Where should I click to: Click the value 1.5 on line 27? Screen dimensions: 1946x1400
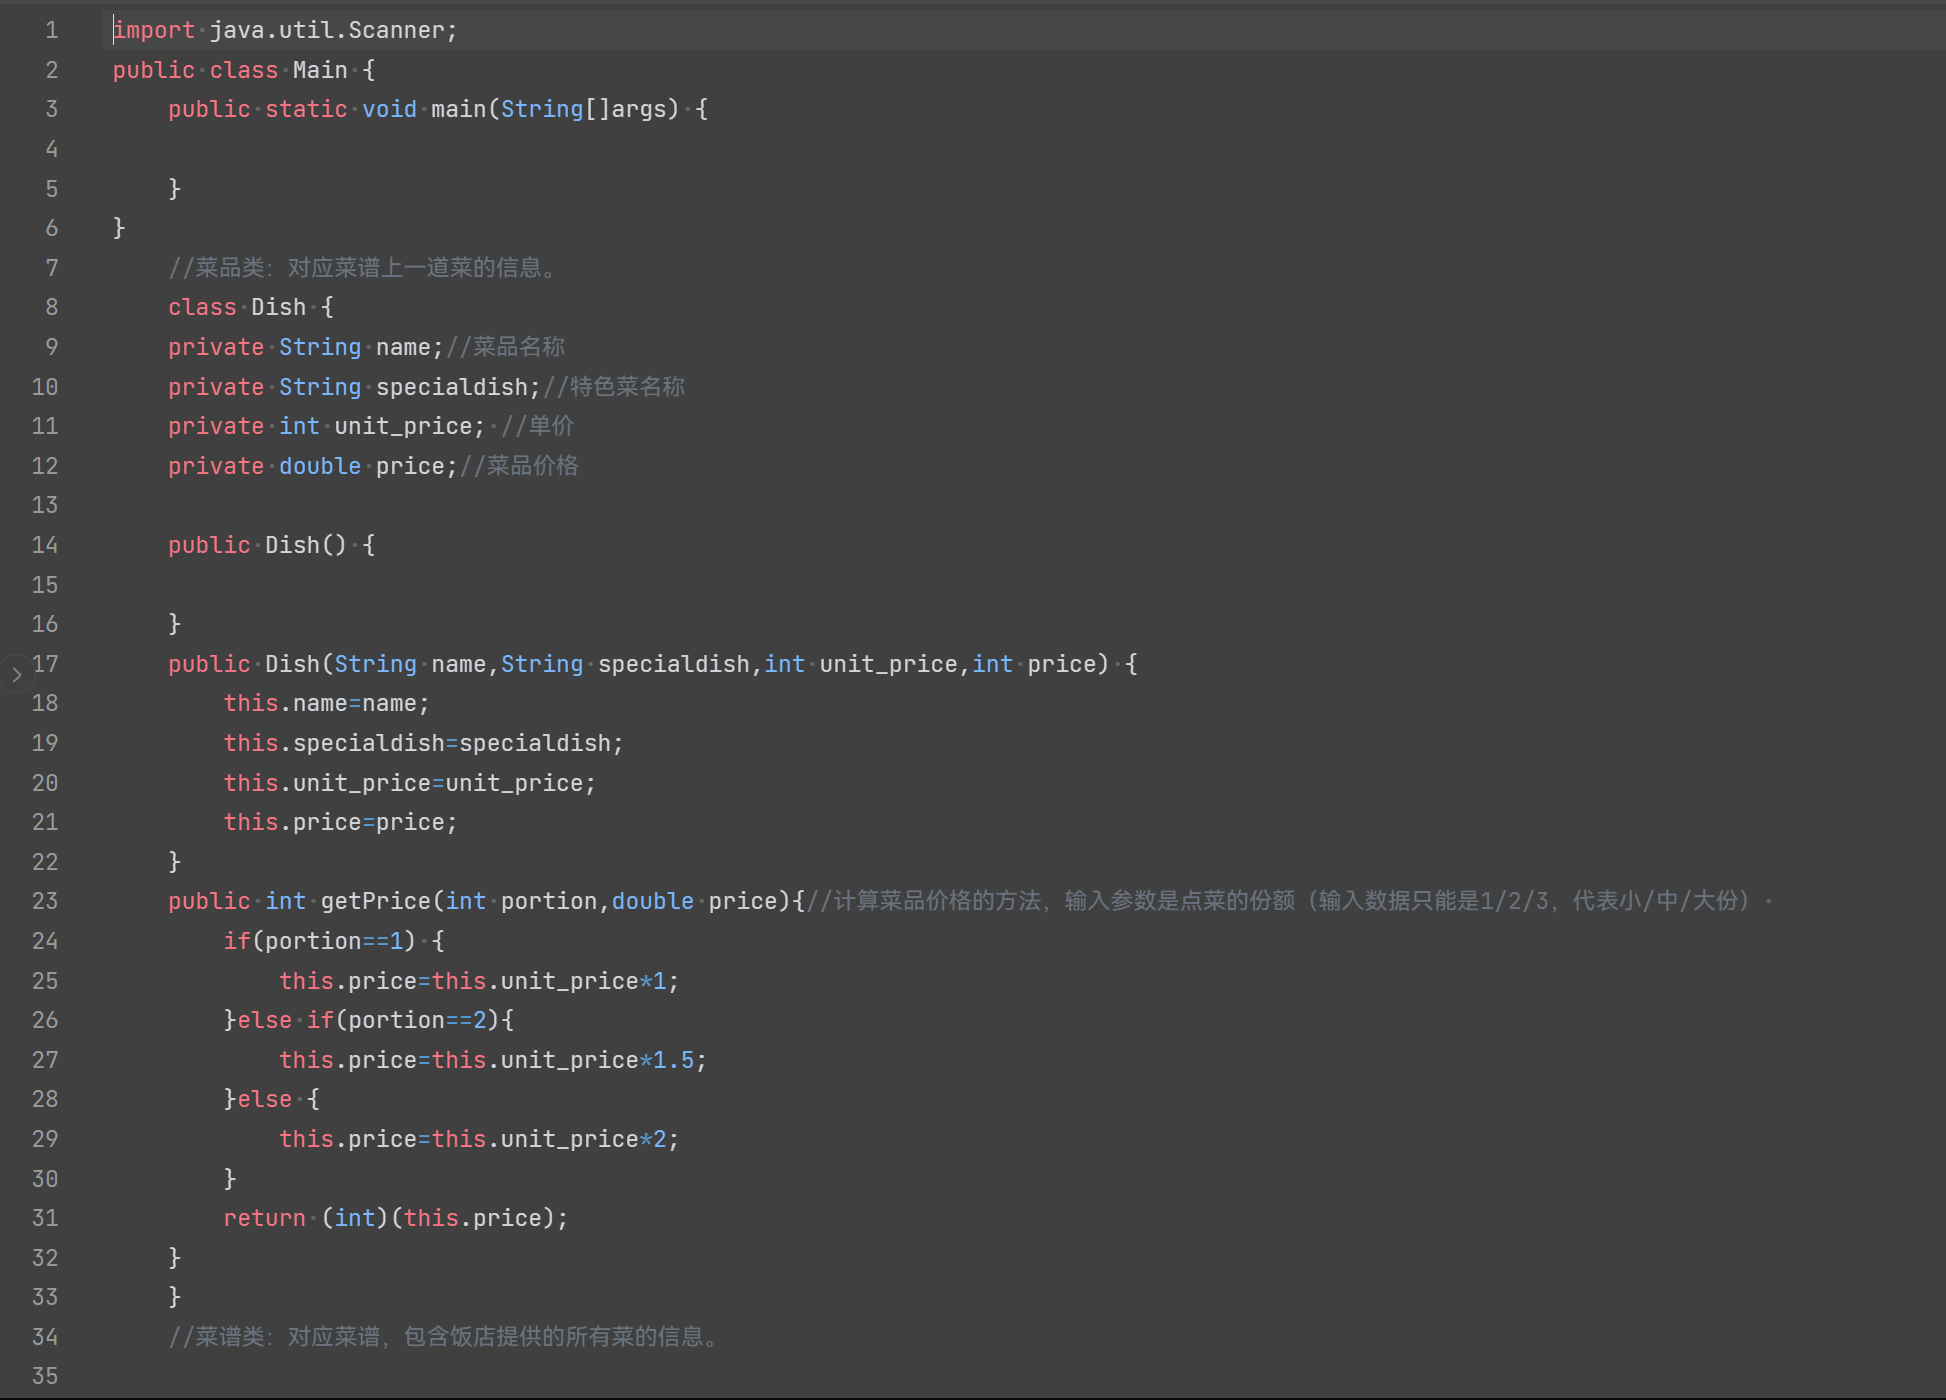pos(673,1060)
